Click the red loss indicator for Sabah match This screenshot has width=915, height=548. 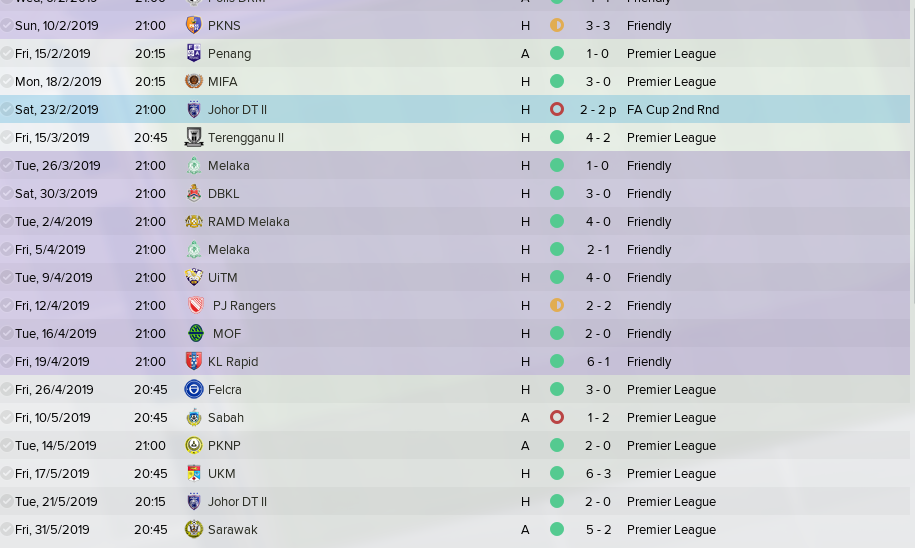click(x=557, y=417)
